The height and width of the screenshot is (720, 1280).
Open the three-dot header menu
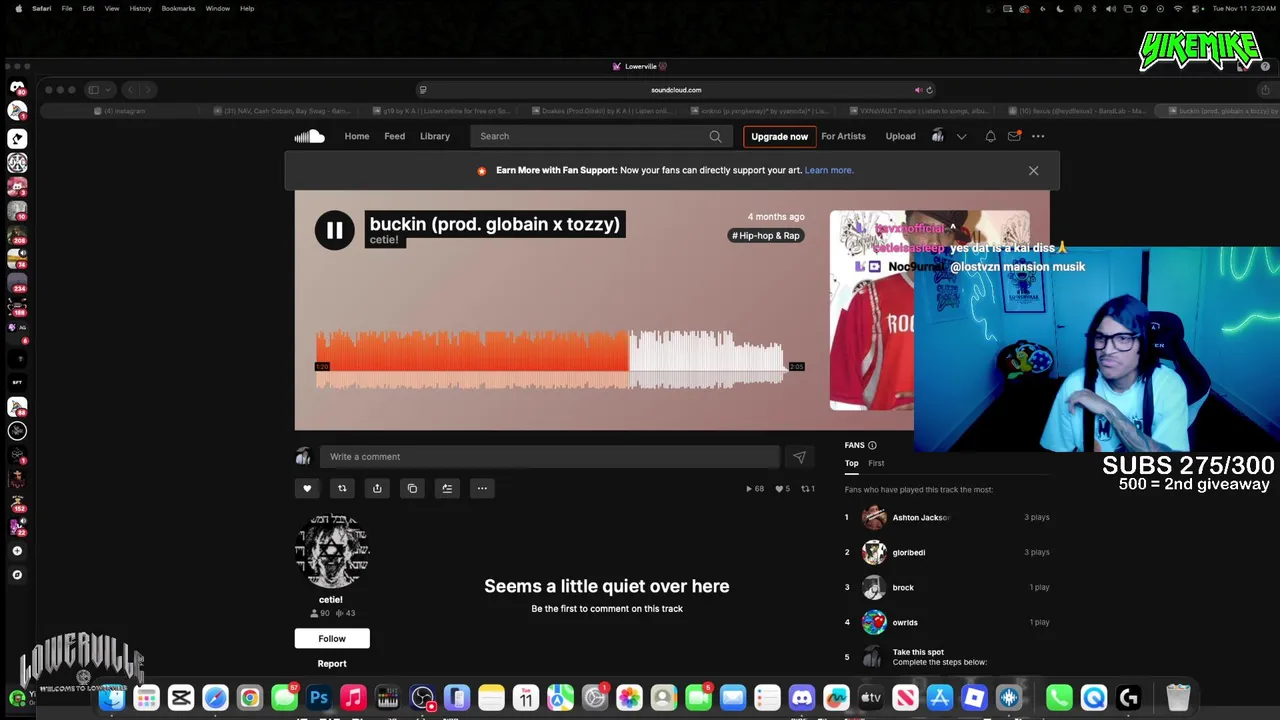point(1038,136)
